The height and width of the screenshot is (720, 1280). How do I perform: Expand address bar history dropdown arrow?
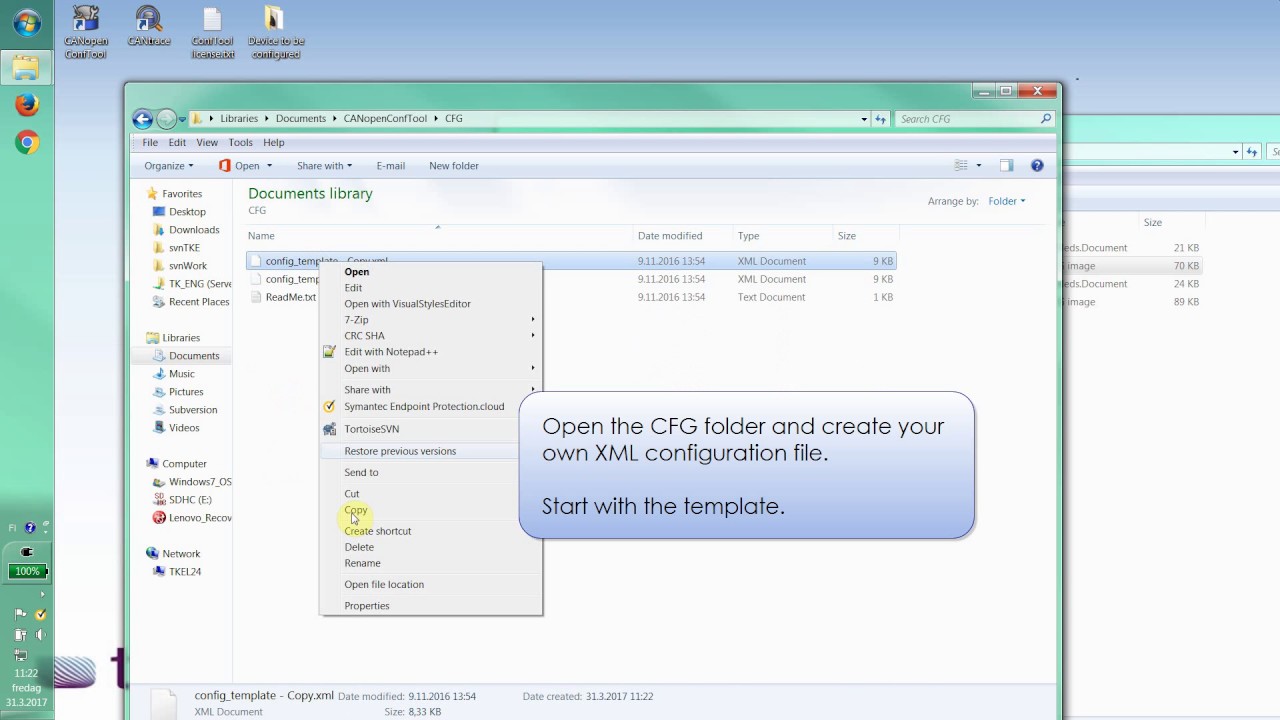(864, 119)
